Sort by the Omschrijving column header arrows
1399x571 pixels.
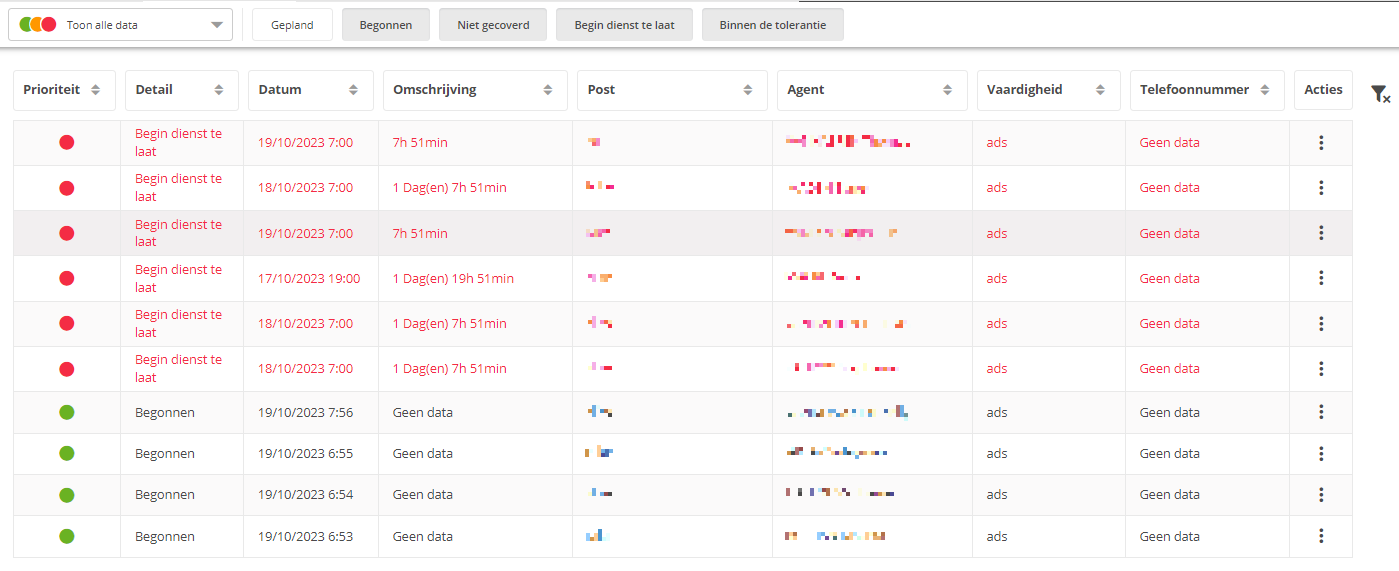pyautogui.click(x=548, y=90)
